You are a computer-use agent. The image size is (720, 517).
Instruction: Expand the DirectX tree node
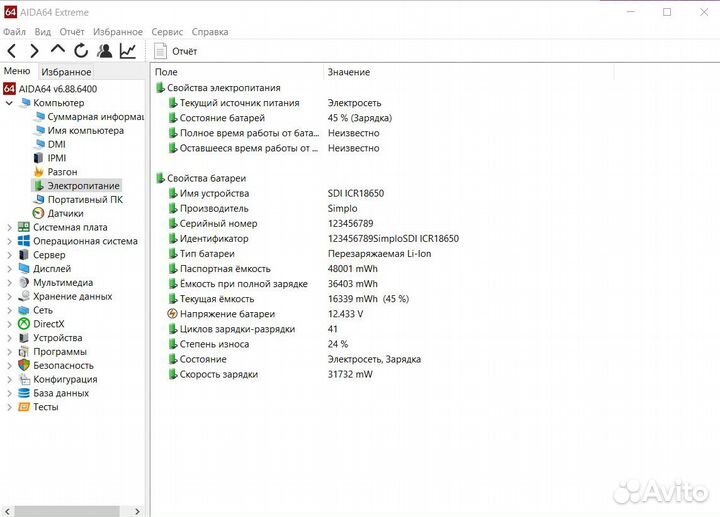9,324
